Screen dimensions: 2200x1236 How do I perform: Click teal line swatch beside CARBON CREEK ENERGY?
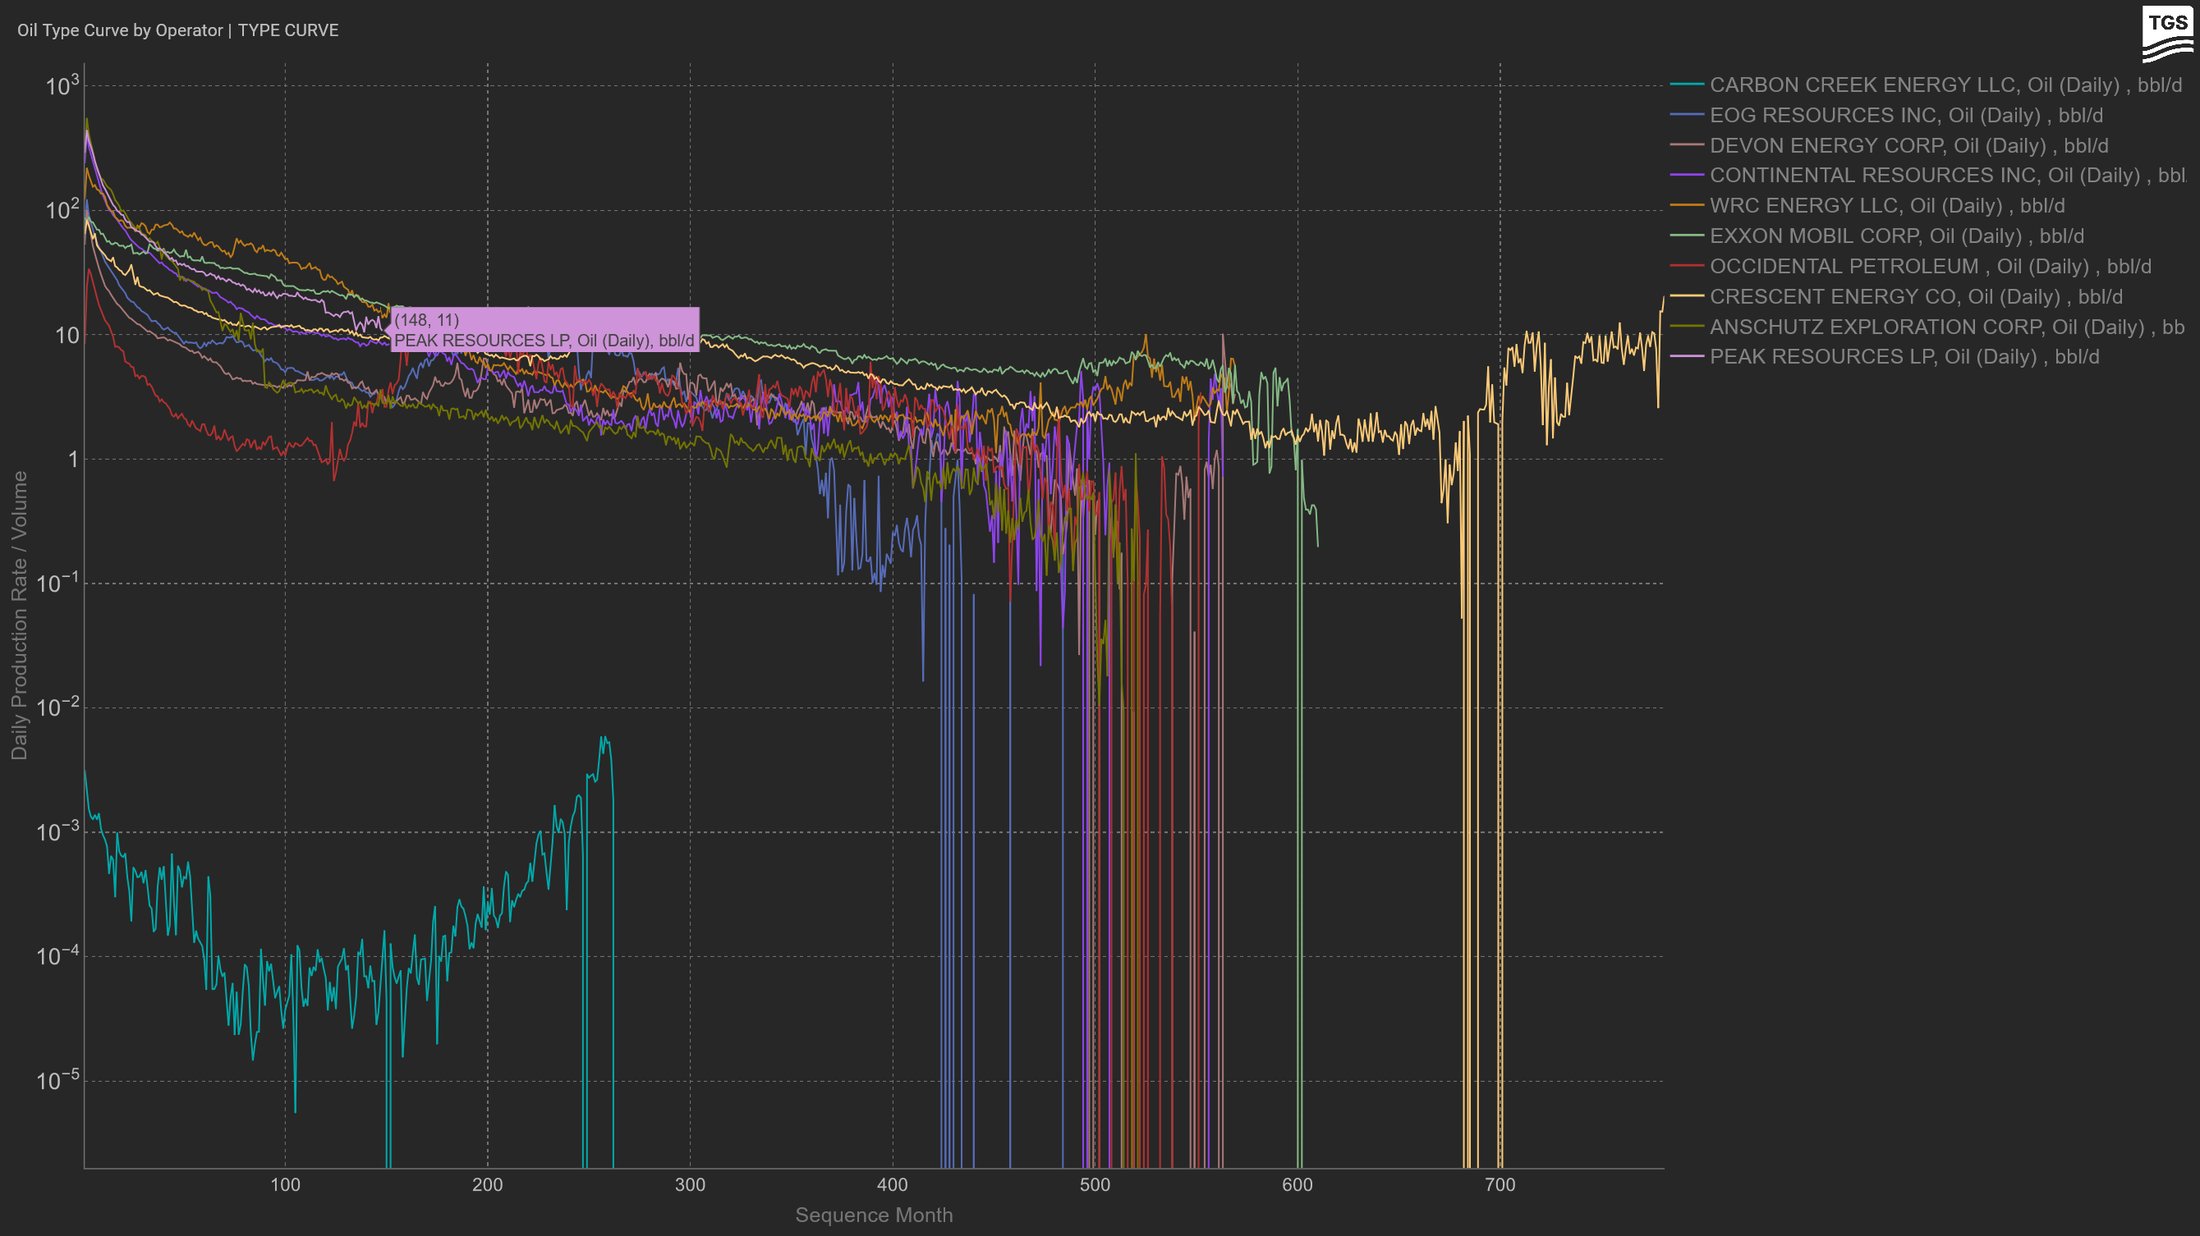[1687, 85]
